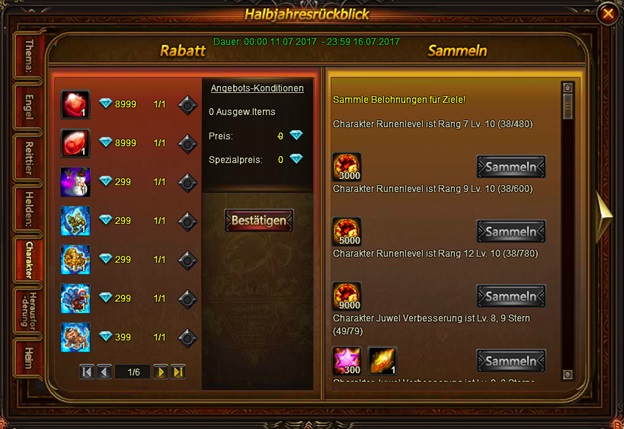Image resolution: width=624 pixels, height=429 pixels.
Task: Toggle selection diamond for snowman item
Action: 187,183
